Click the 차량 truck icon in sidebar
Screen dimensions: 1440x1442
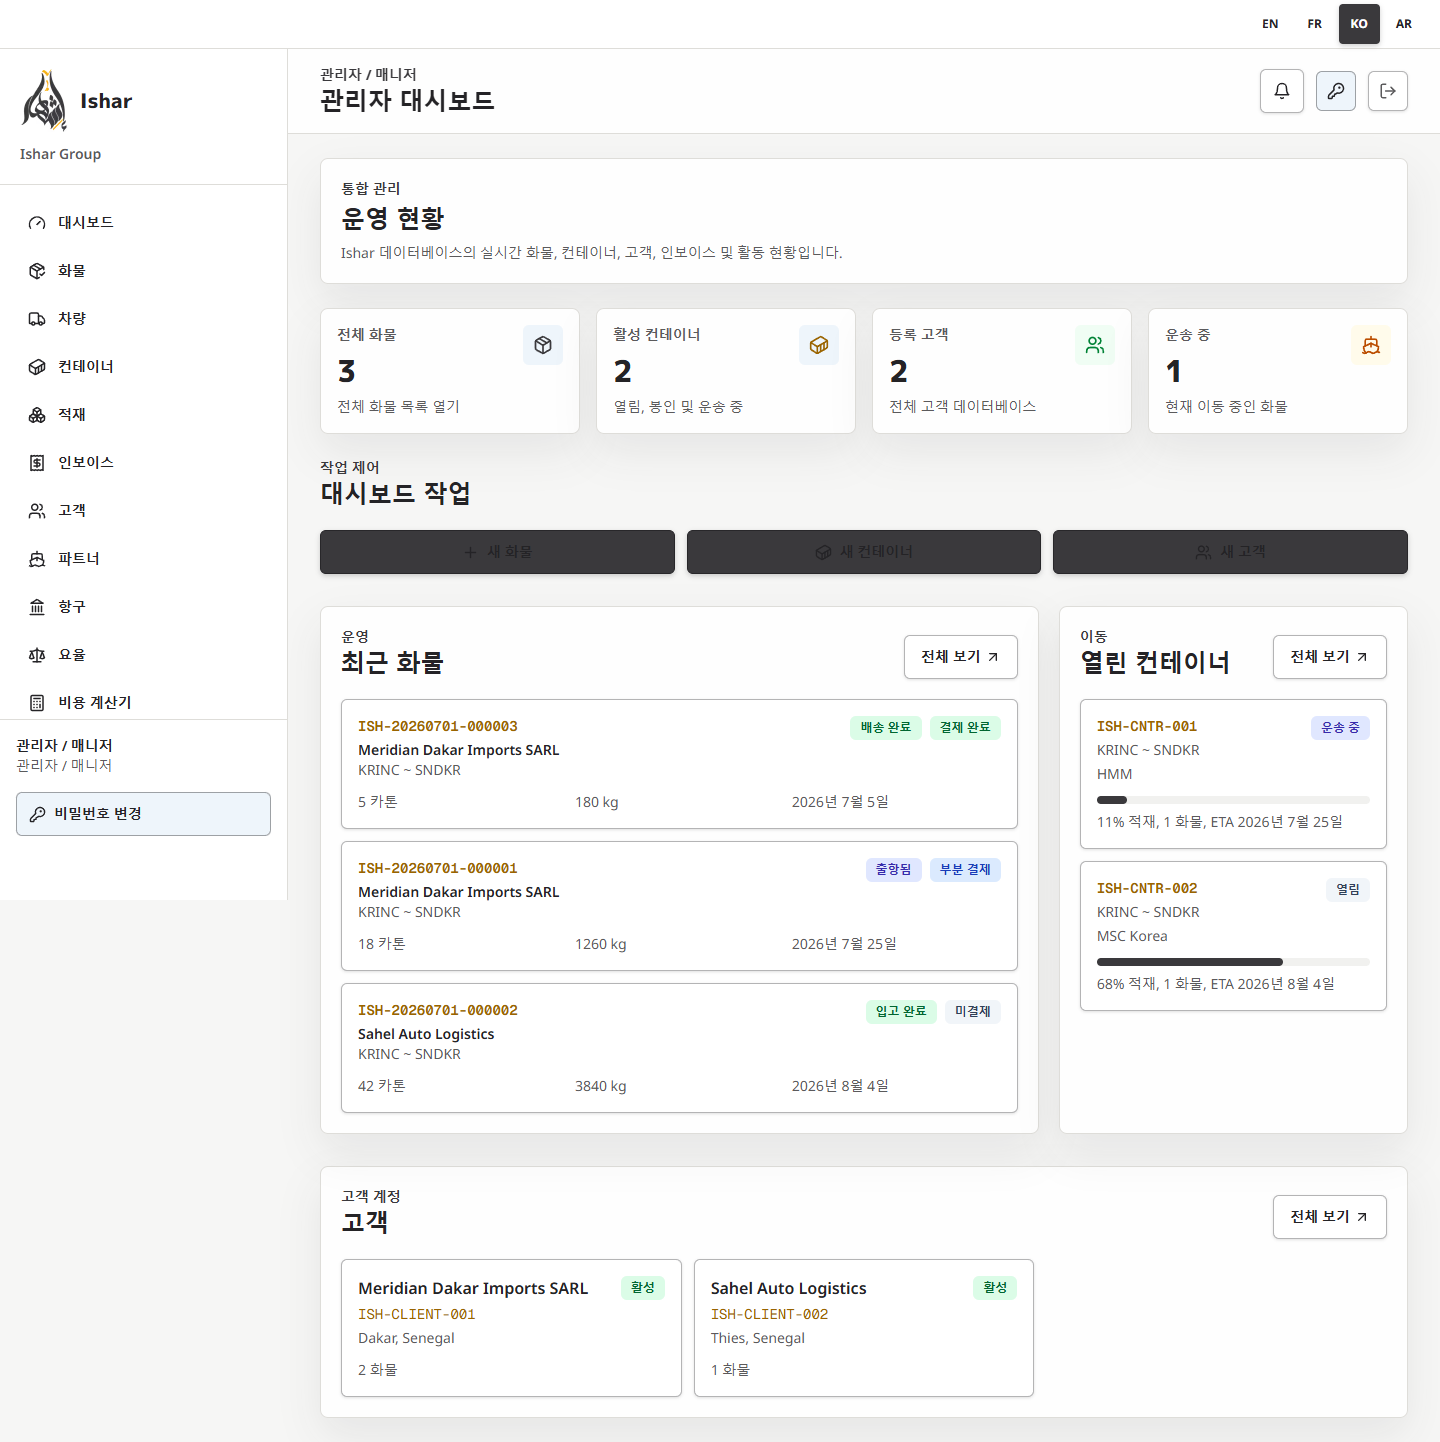[x=37, y=319]
